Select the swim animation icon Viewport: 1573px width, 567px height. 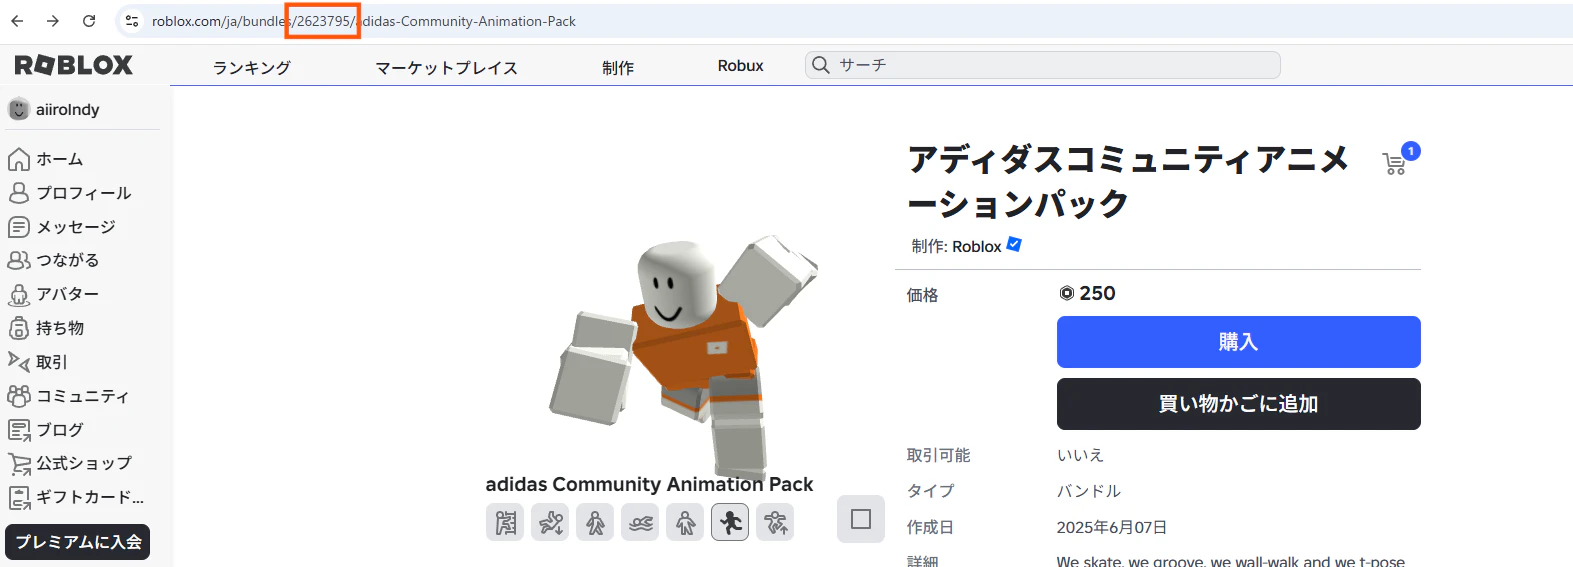640,522
